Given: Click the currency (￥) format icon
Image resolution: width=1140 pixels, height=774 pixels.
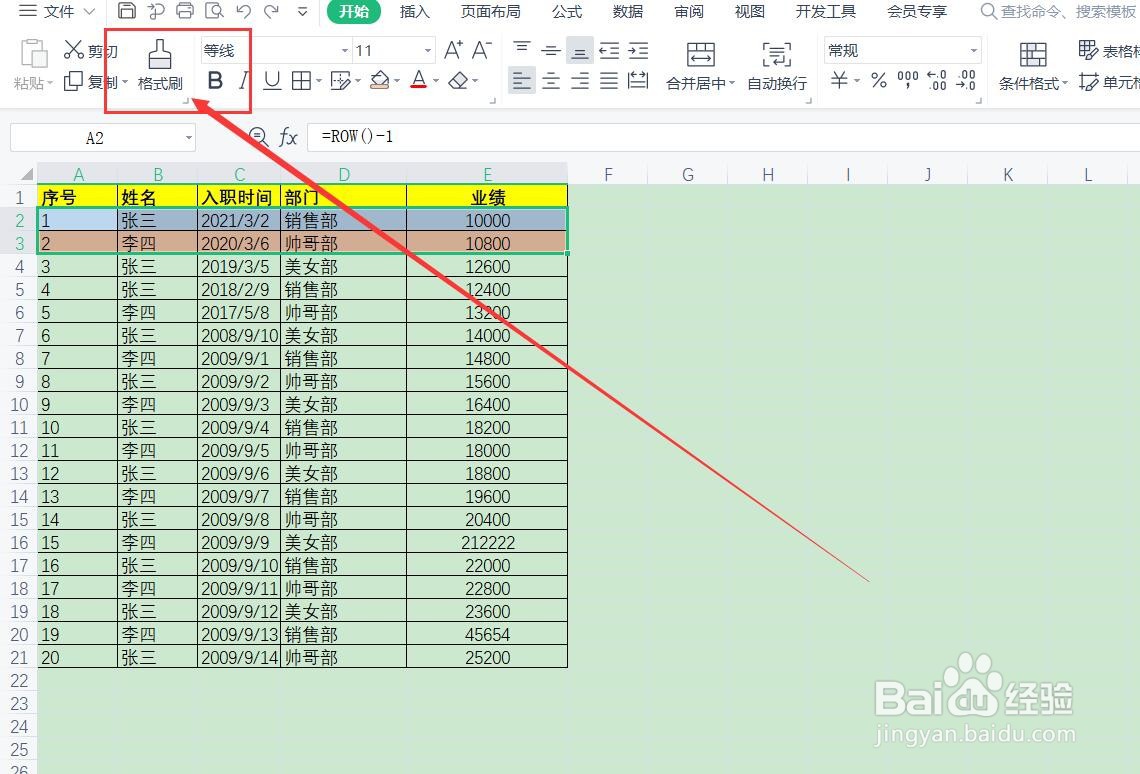Looking at the screenshot, I should tap(839, 80).
